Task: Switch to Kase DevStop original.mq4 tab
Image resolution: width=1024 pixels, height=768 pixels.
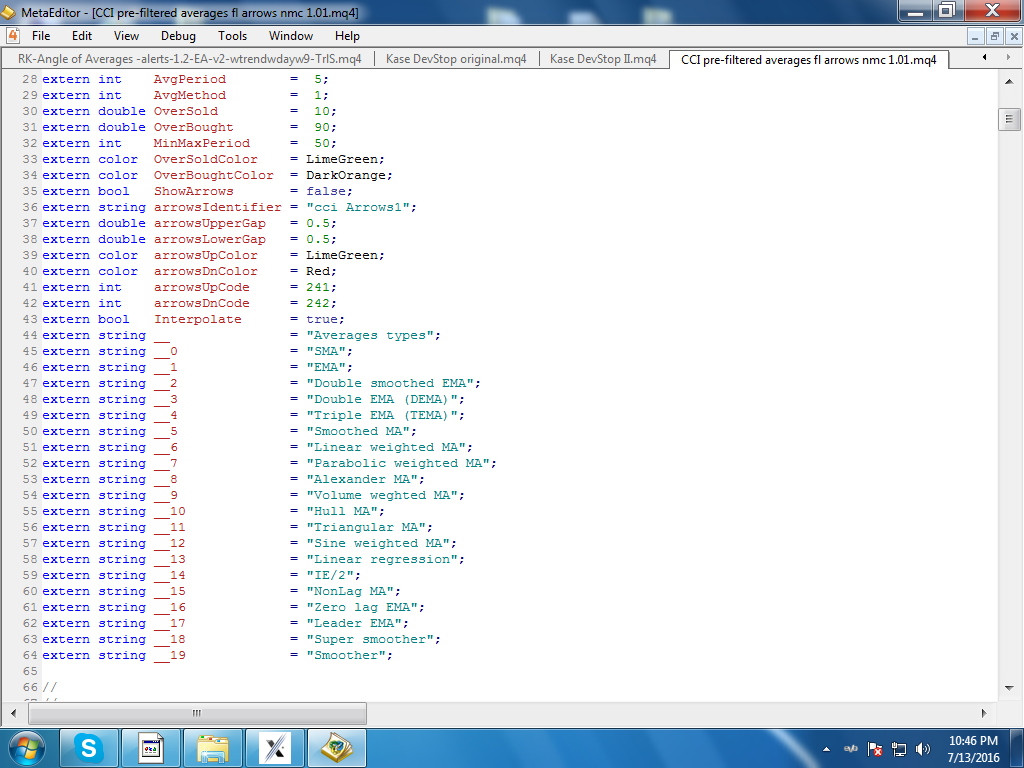Action: (x=456, y=59)
